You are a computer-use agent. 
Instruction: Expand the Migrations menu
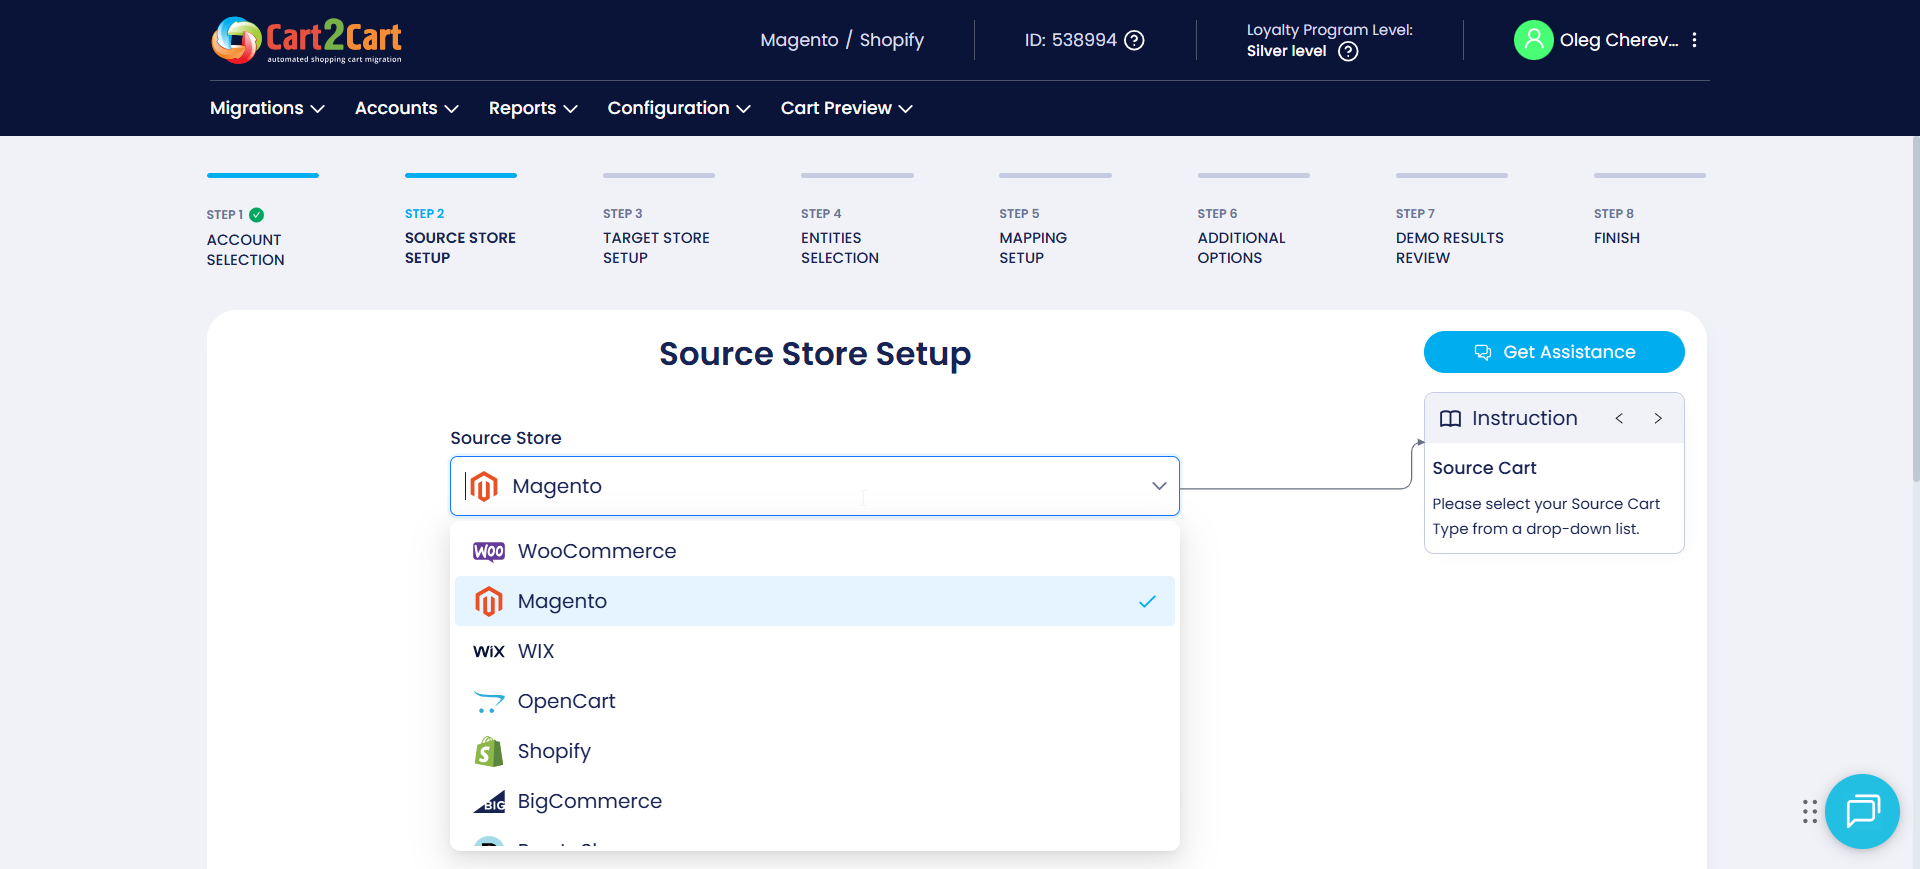(267, 108)
